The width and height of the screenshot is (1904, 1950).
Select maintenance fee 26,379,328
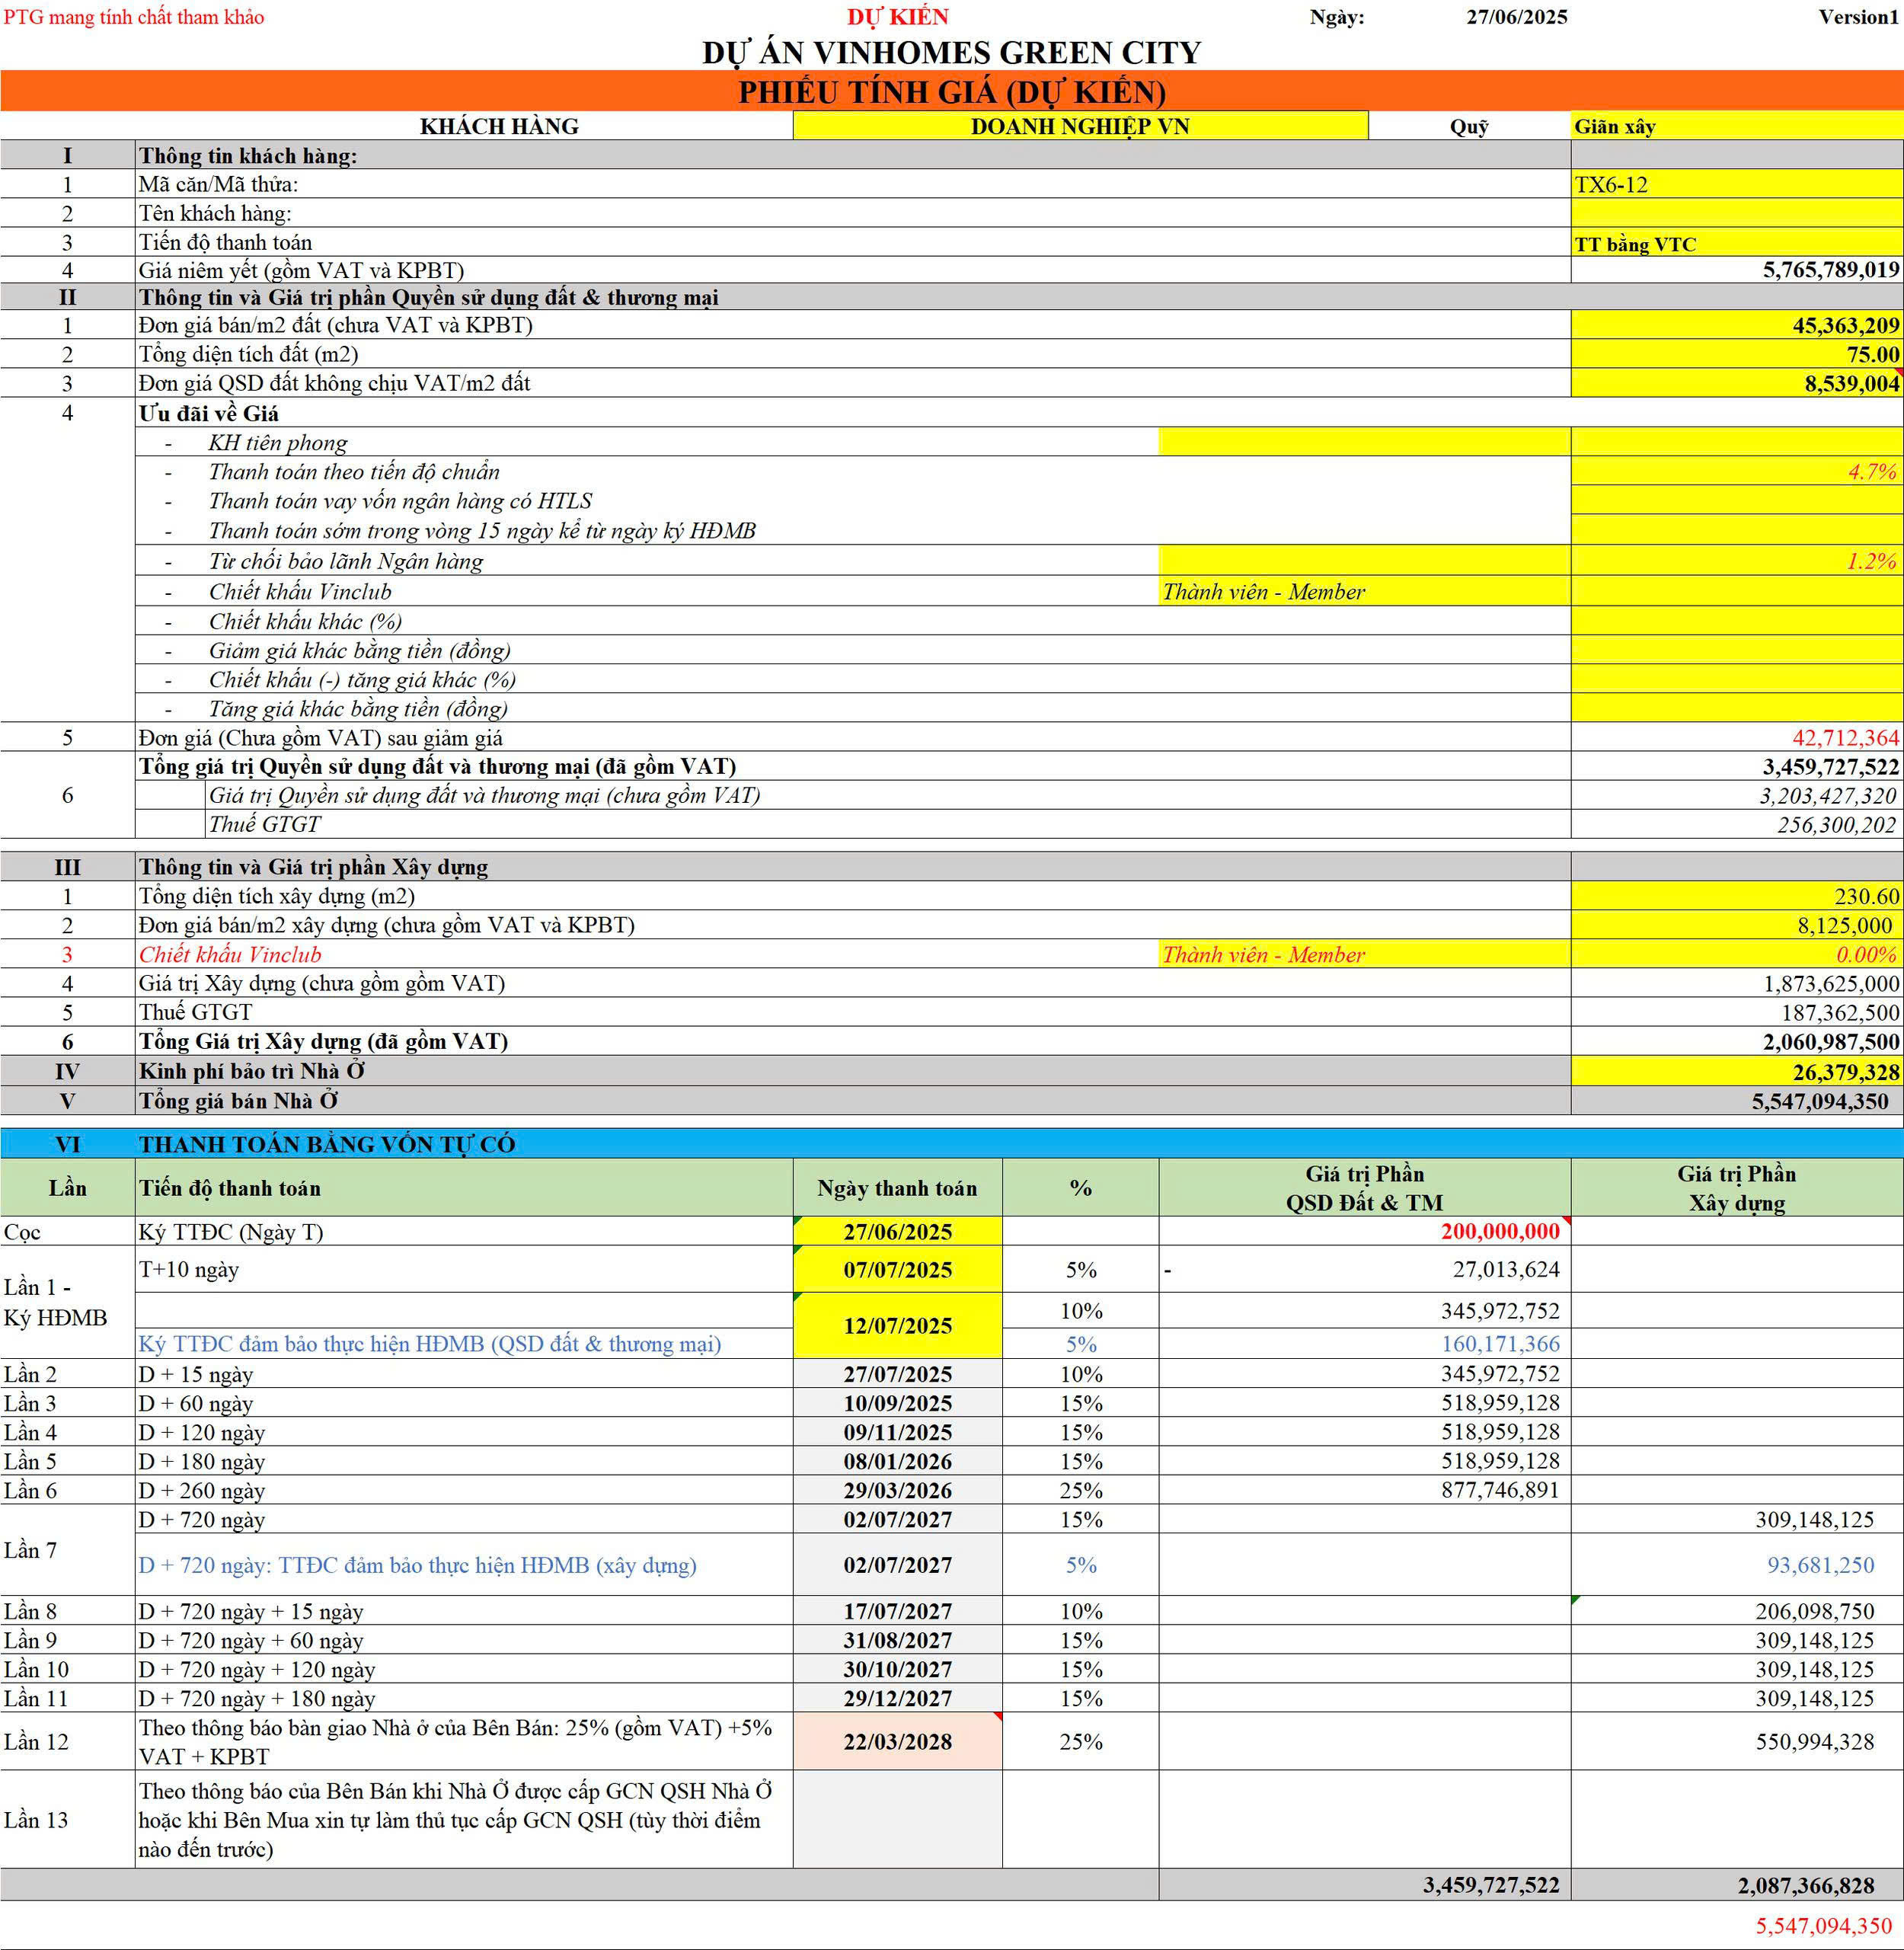point(1737,1071)
